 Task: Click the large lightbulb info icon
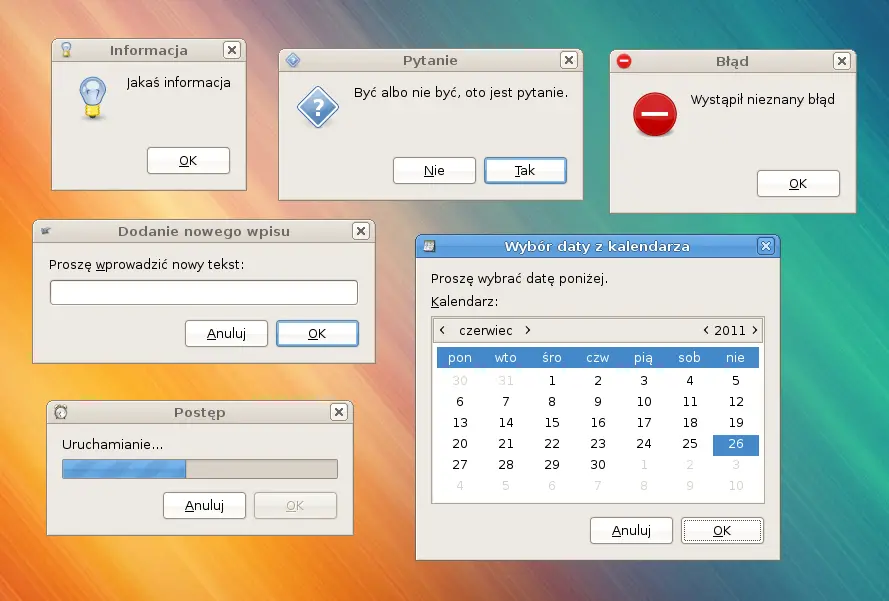click(x=93, y=98)
